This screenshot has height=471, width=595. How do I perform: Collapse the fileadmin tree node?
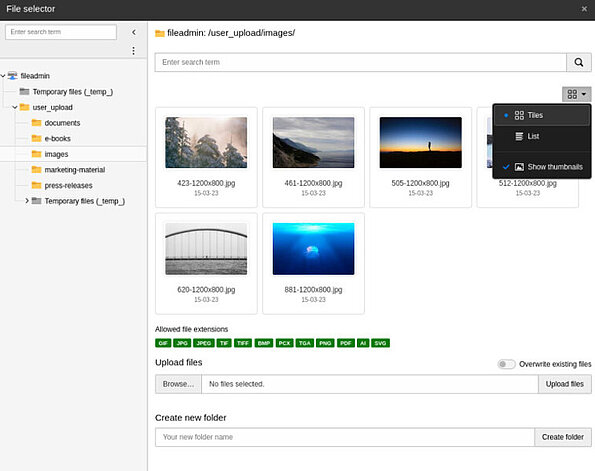3,76
